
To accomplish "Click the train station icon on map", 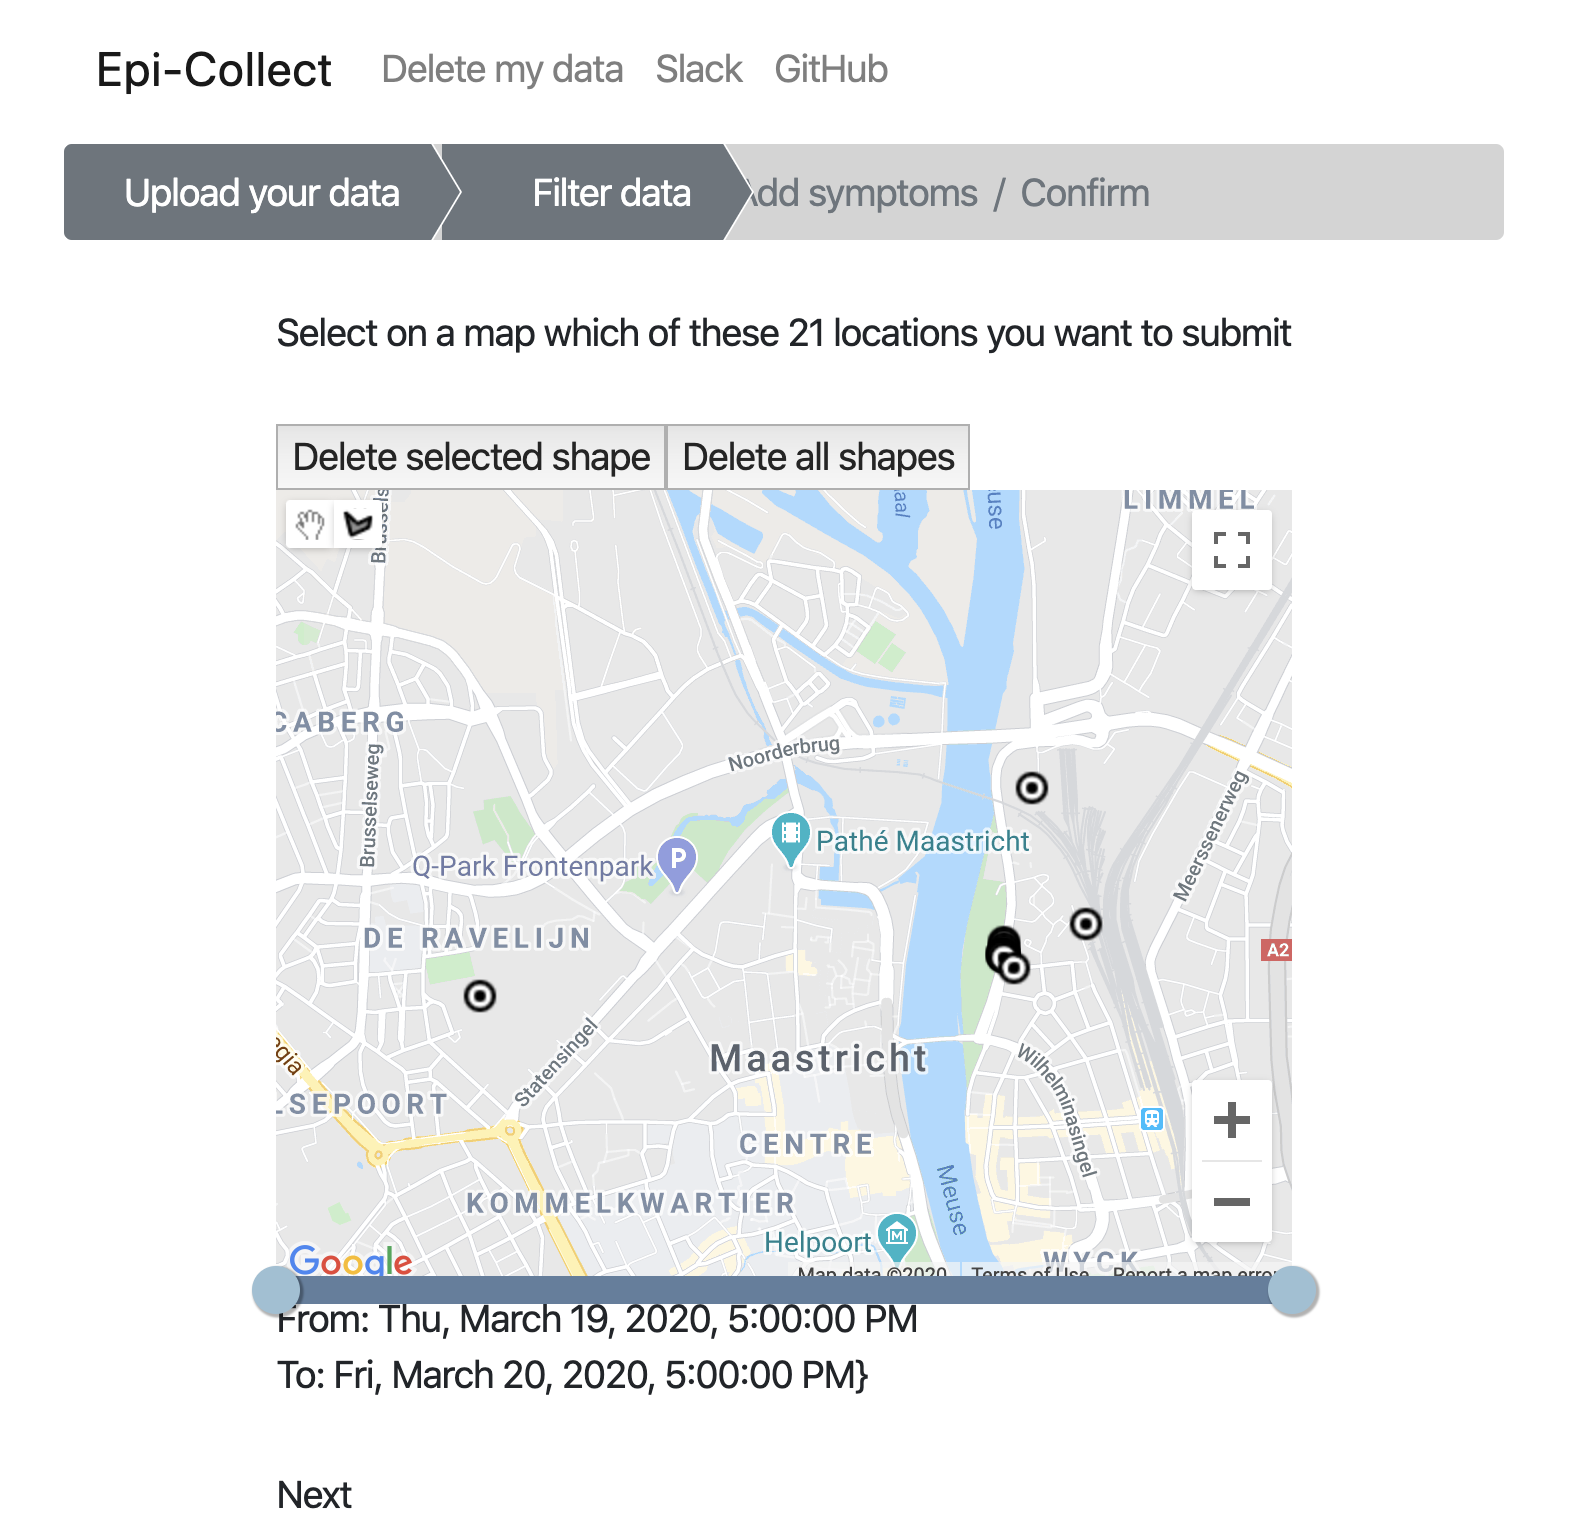I will [1152, 1119].
